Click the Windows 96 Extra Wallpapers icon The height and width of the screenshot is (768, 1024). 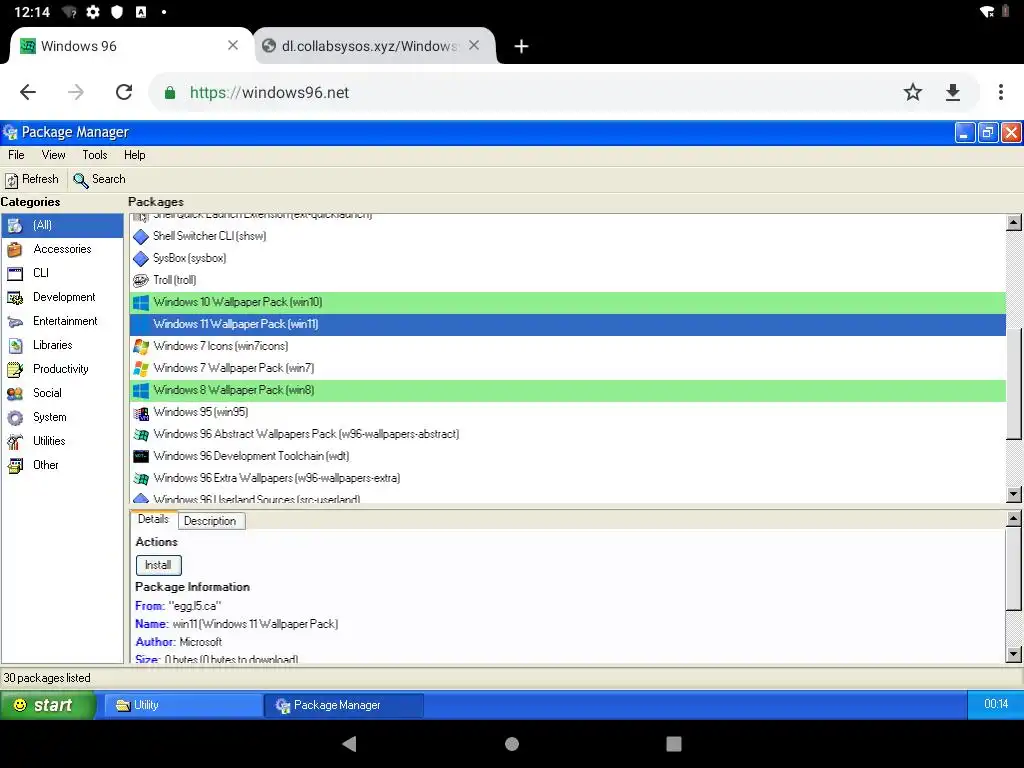pos(140,479)
